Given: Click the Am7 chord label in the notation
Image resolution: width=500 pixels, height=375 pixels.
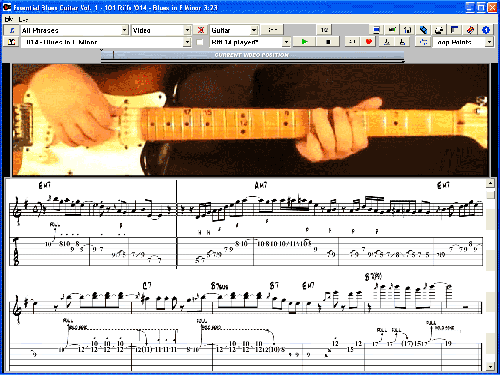Looking at the screenshot, I should [261, 185].
